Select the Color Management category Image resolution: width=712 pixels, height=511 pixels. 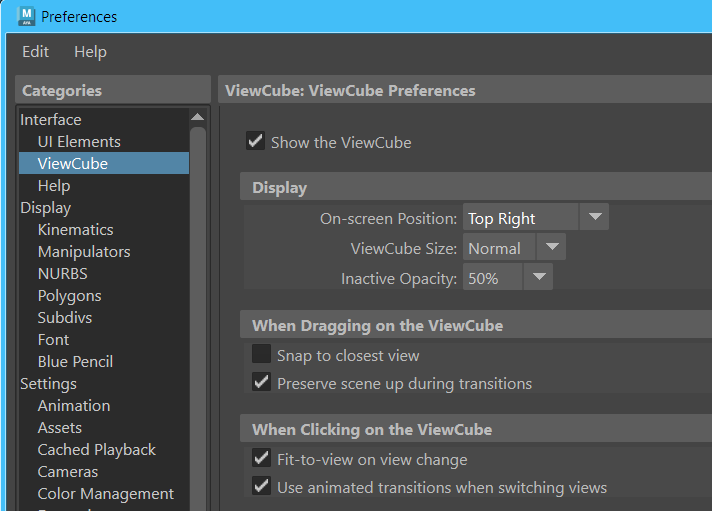[105, 494]
